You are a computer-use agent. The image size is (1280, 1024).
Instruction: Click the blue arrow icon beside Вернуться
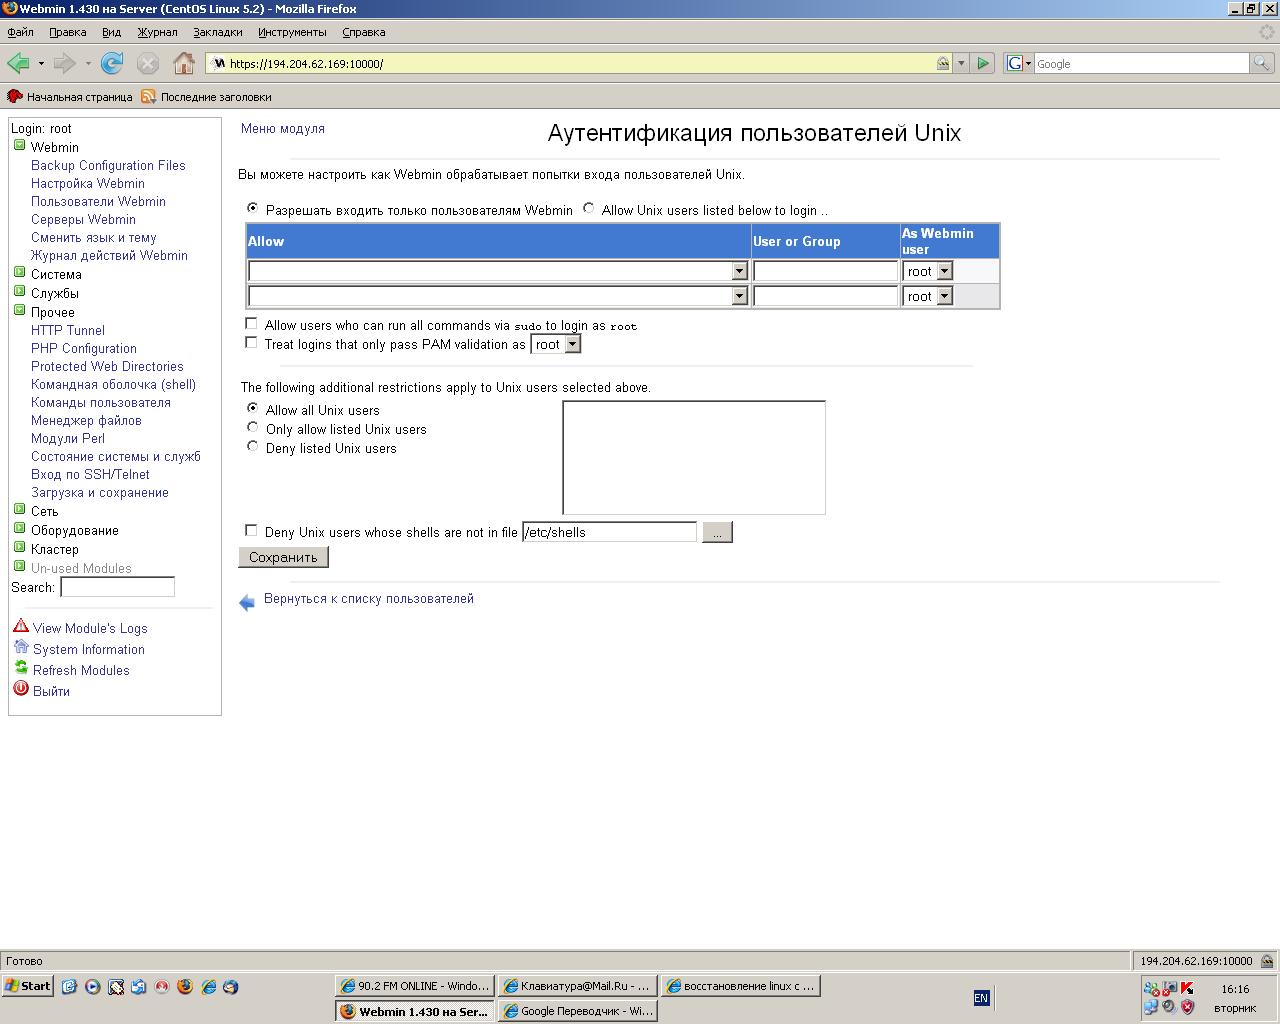click(247, 602)
